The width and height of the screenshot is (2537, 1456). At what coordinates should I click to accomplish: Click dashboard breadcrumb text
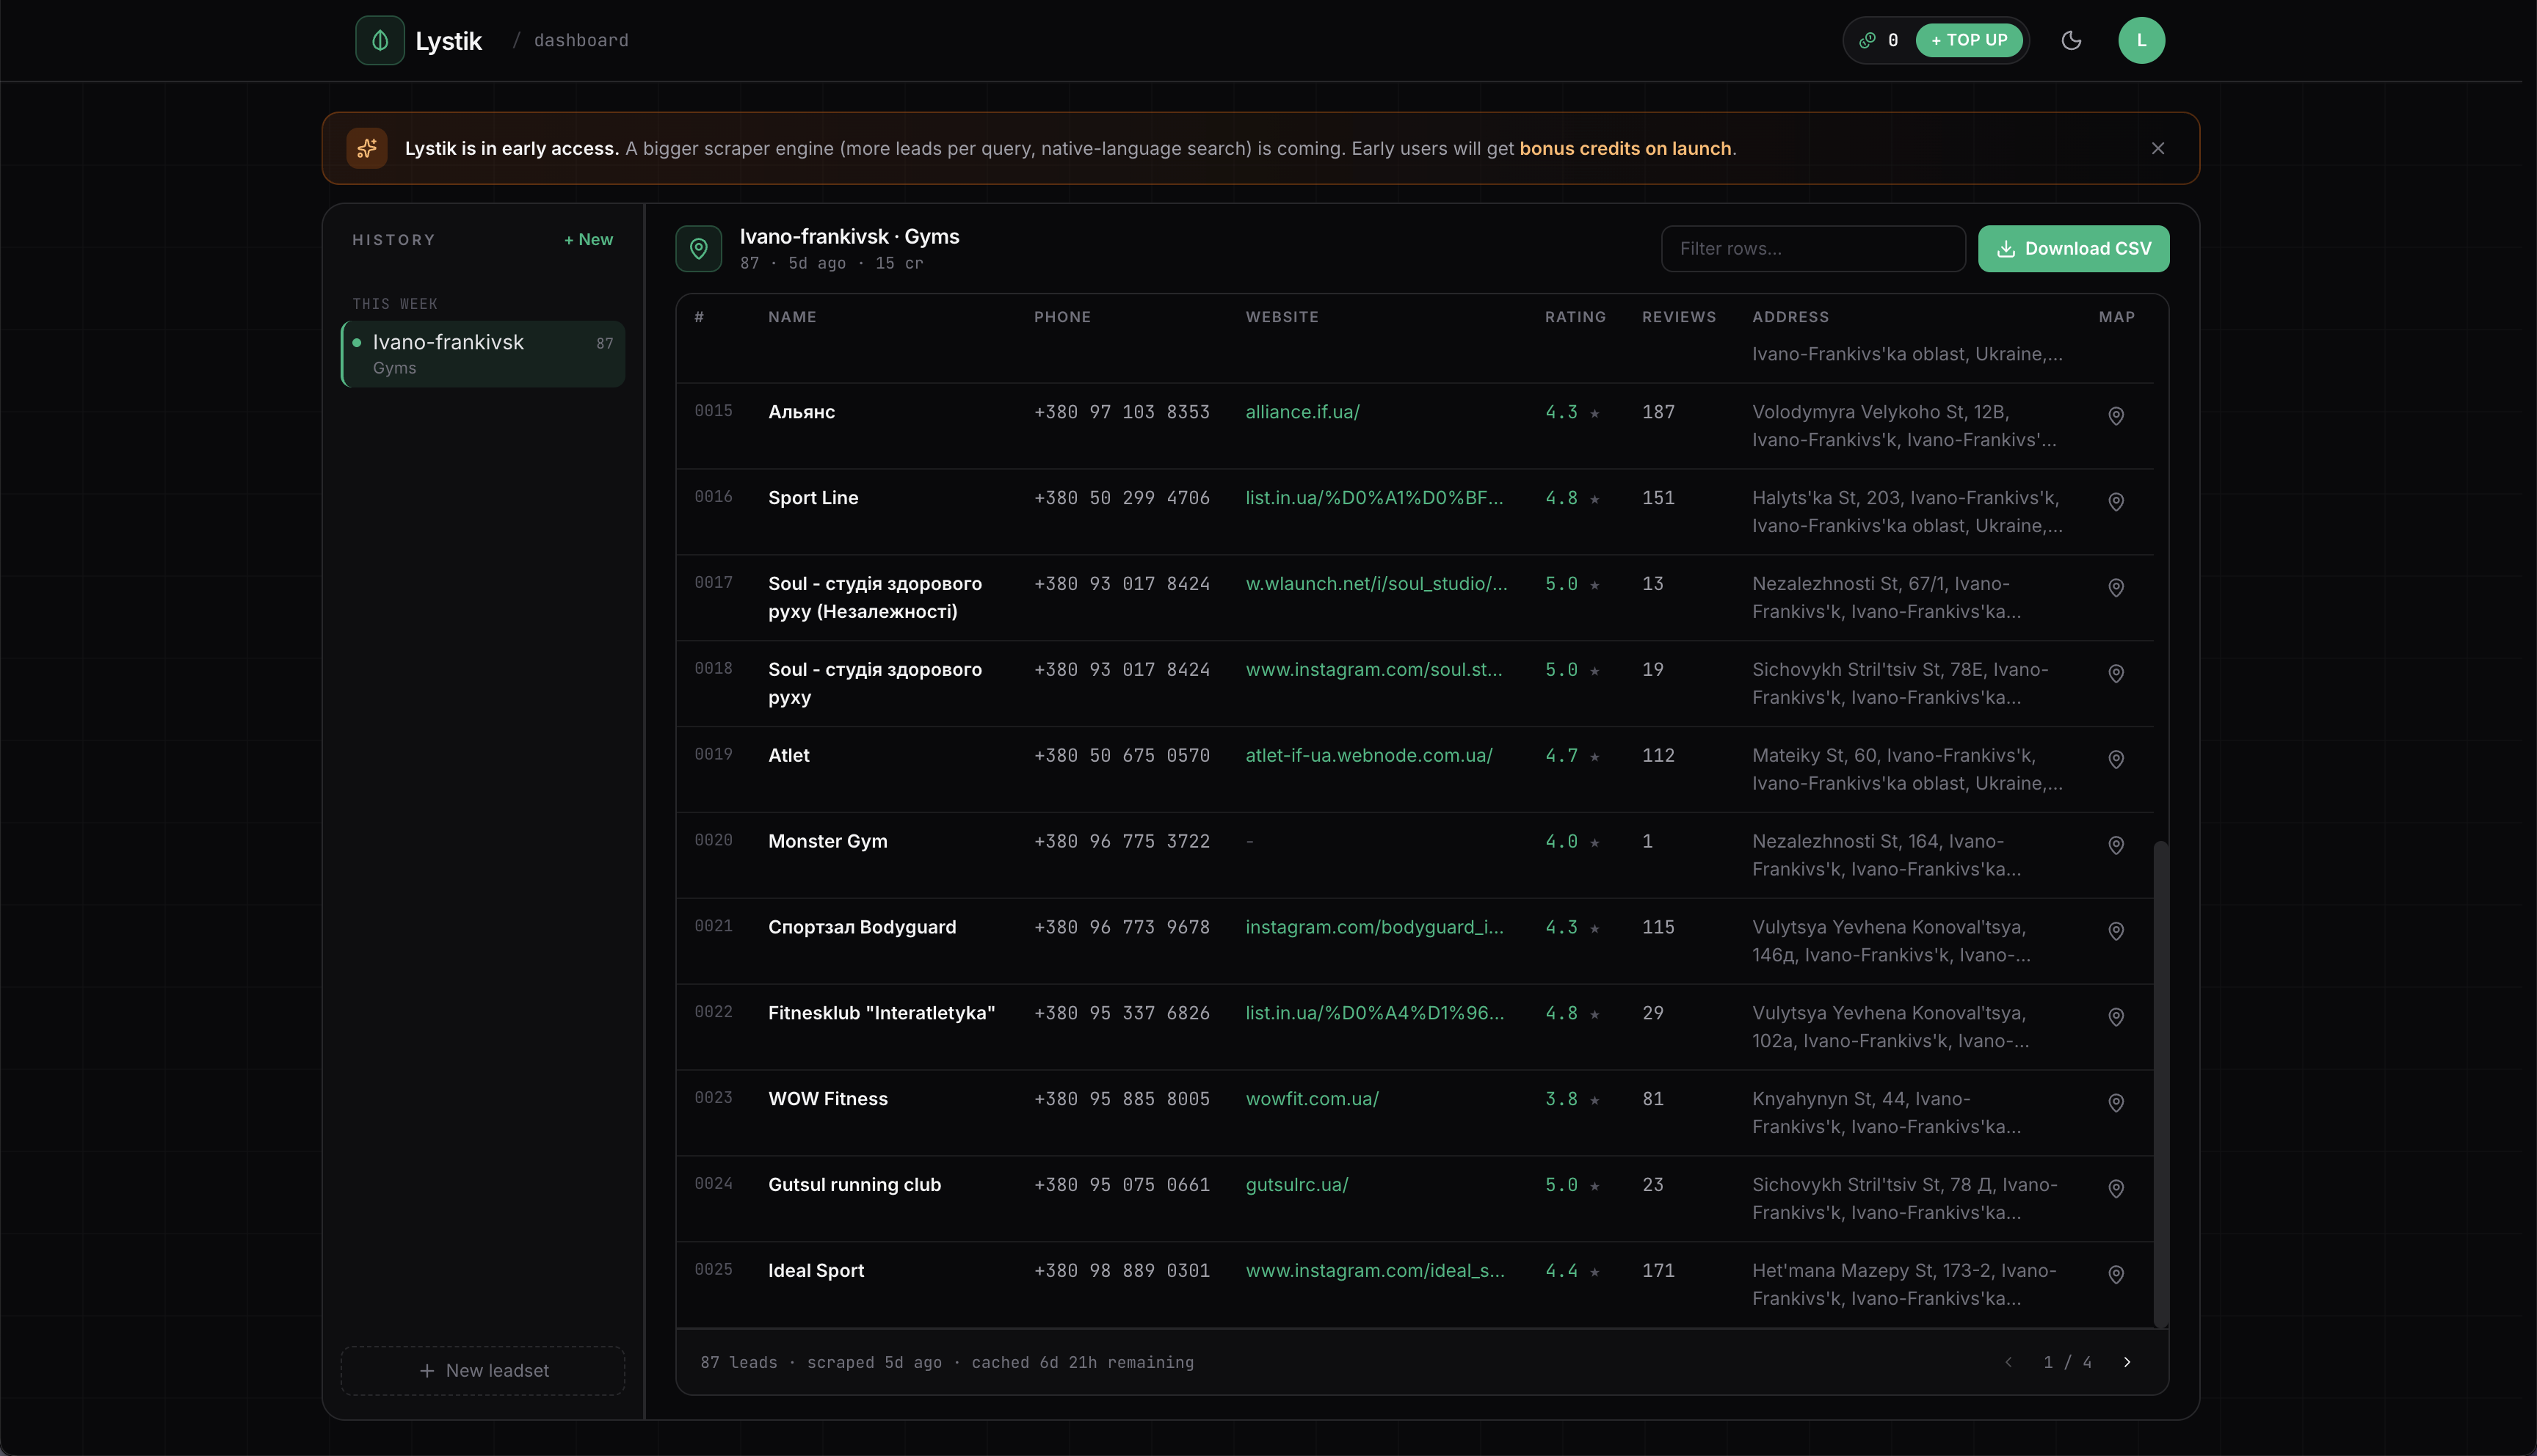[581, 40]
